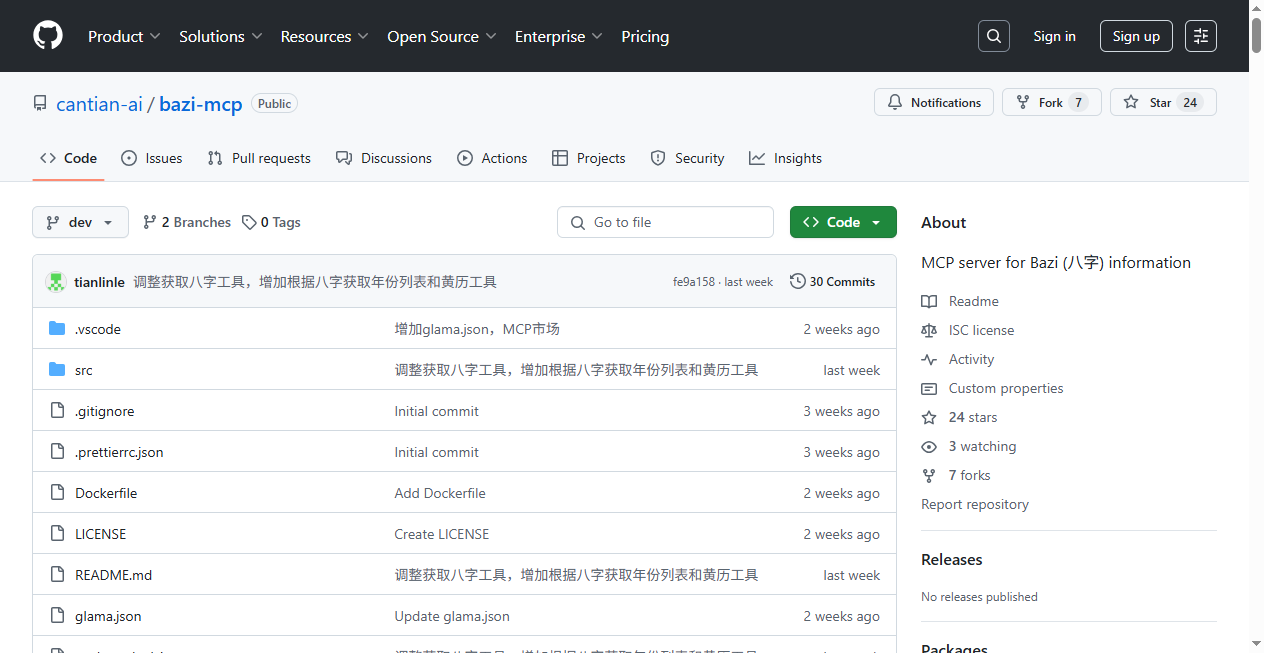Switch to the Code tab

click(68, 158)
